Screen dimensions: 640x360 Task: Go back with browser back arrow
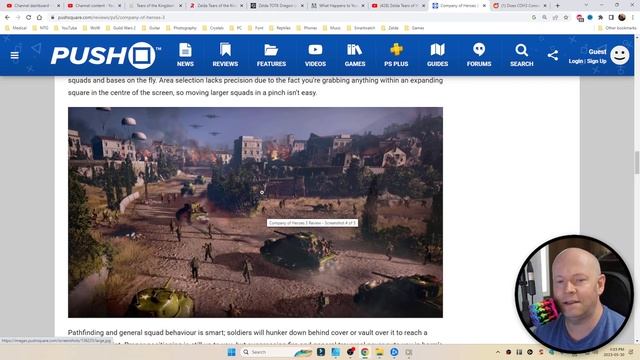(x=7, y=18)
